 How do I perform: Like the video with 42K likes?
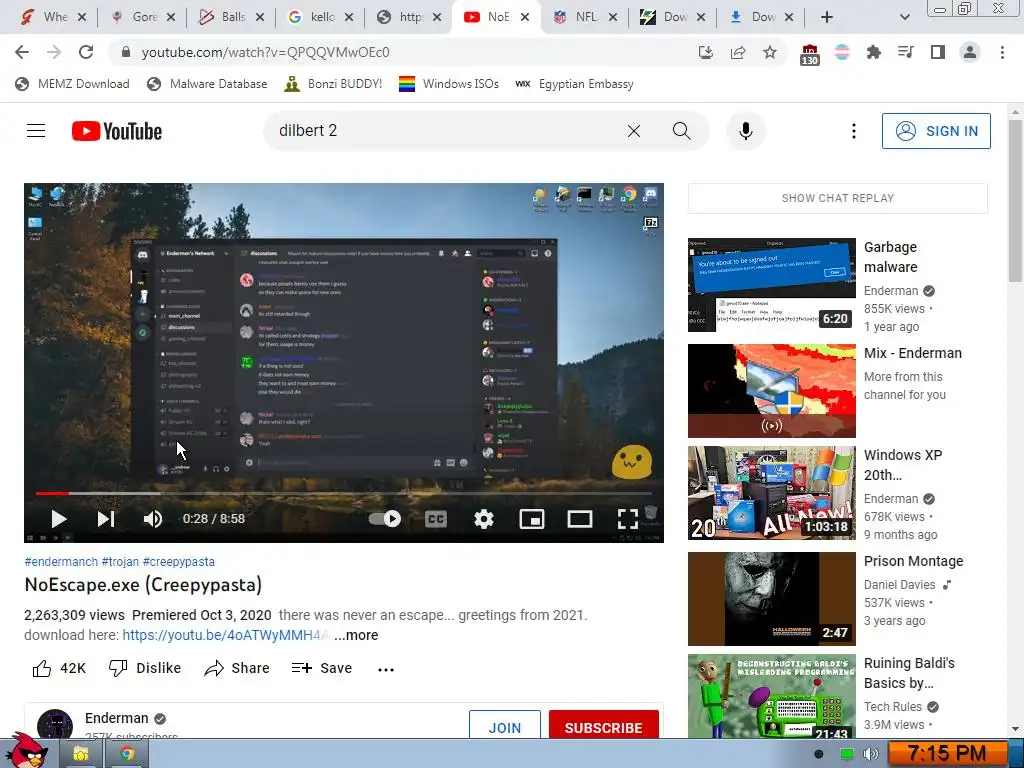point(59,668)
